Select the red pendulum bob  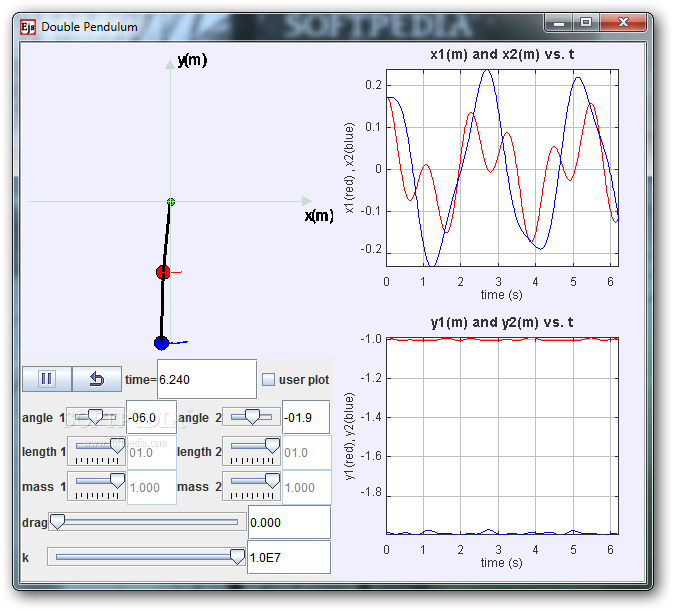pos(163,272)
